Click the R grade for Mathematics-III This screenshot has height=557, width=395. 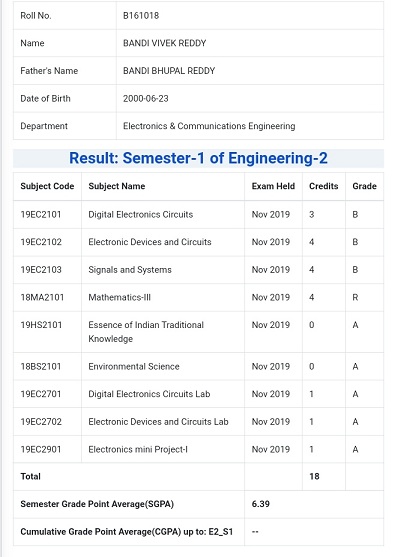point(355,297)
